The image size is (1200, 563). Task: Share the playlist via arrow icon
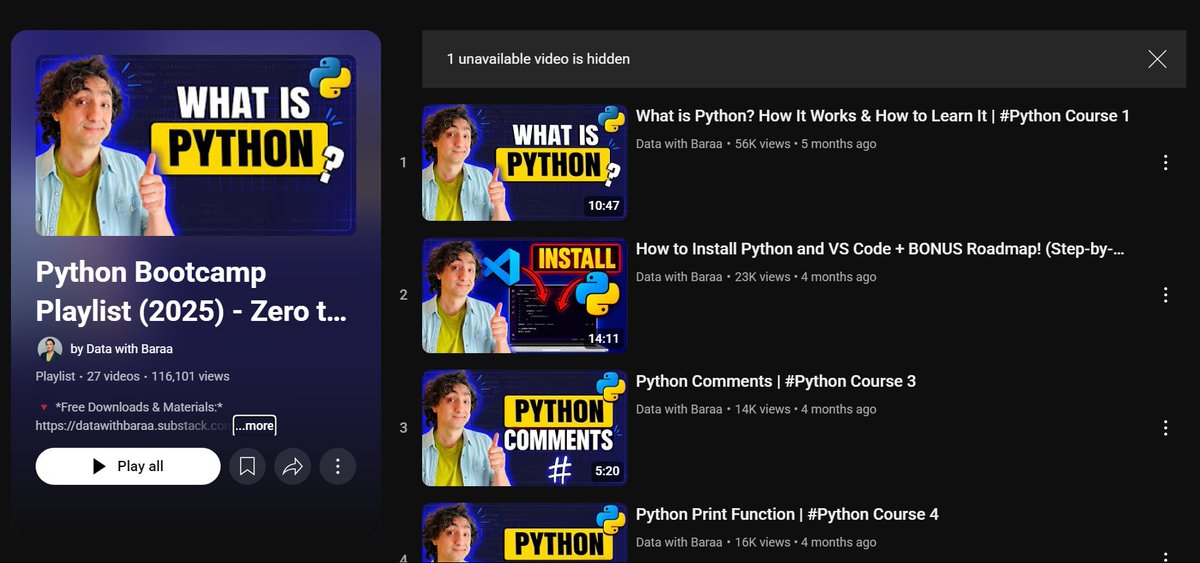click(x=292, y=466)
